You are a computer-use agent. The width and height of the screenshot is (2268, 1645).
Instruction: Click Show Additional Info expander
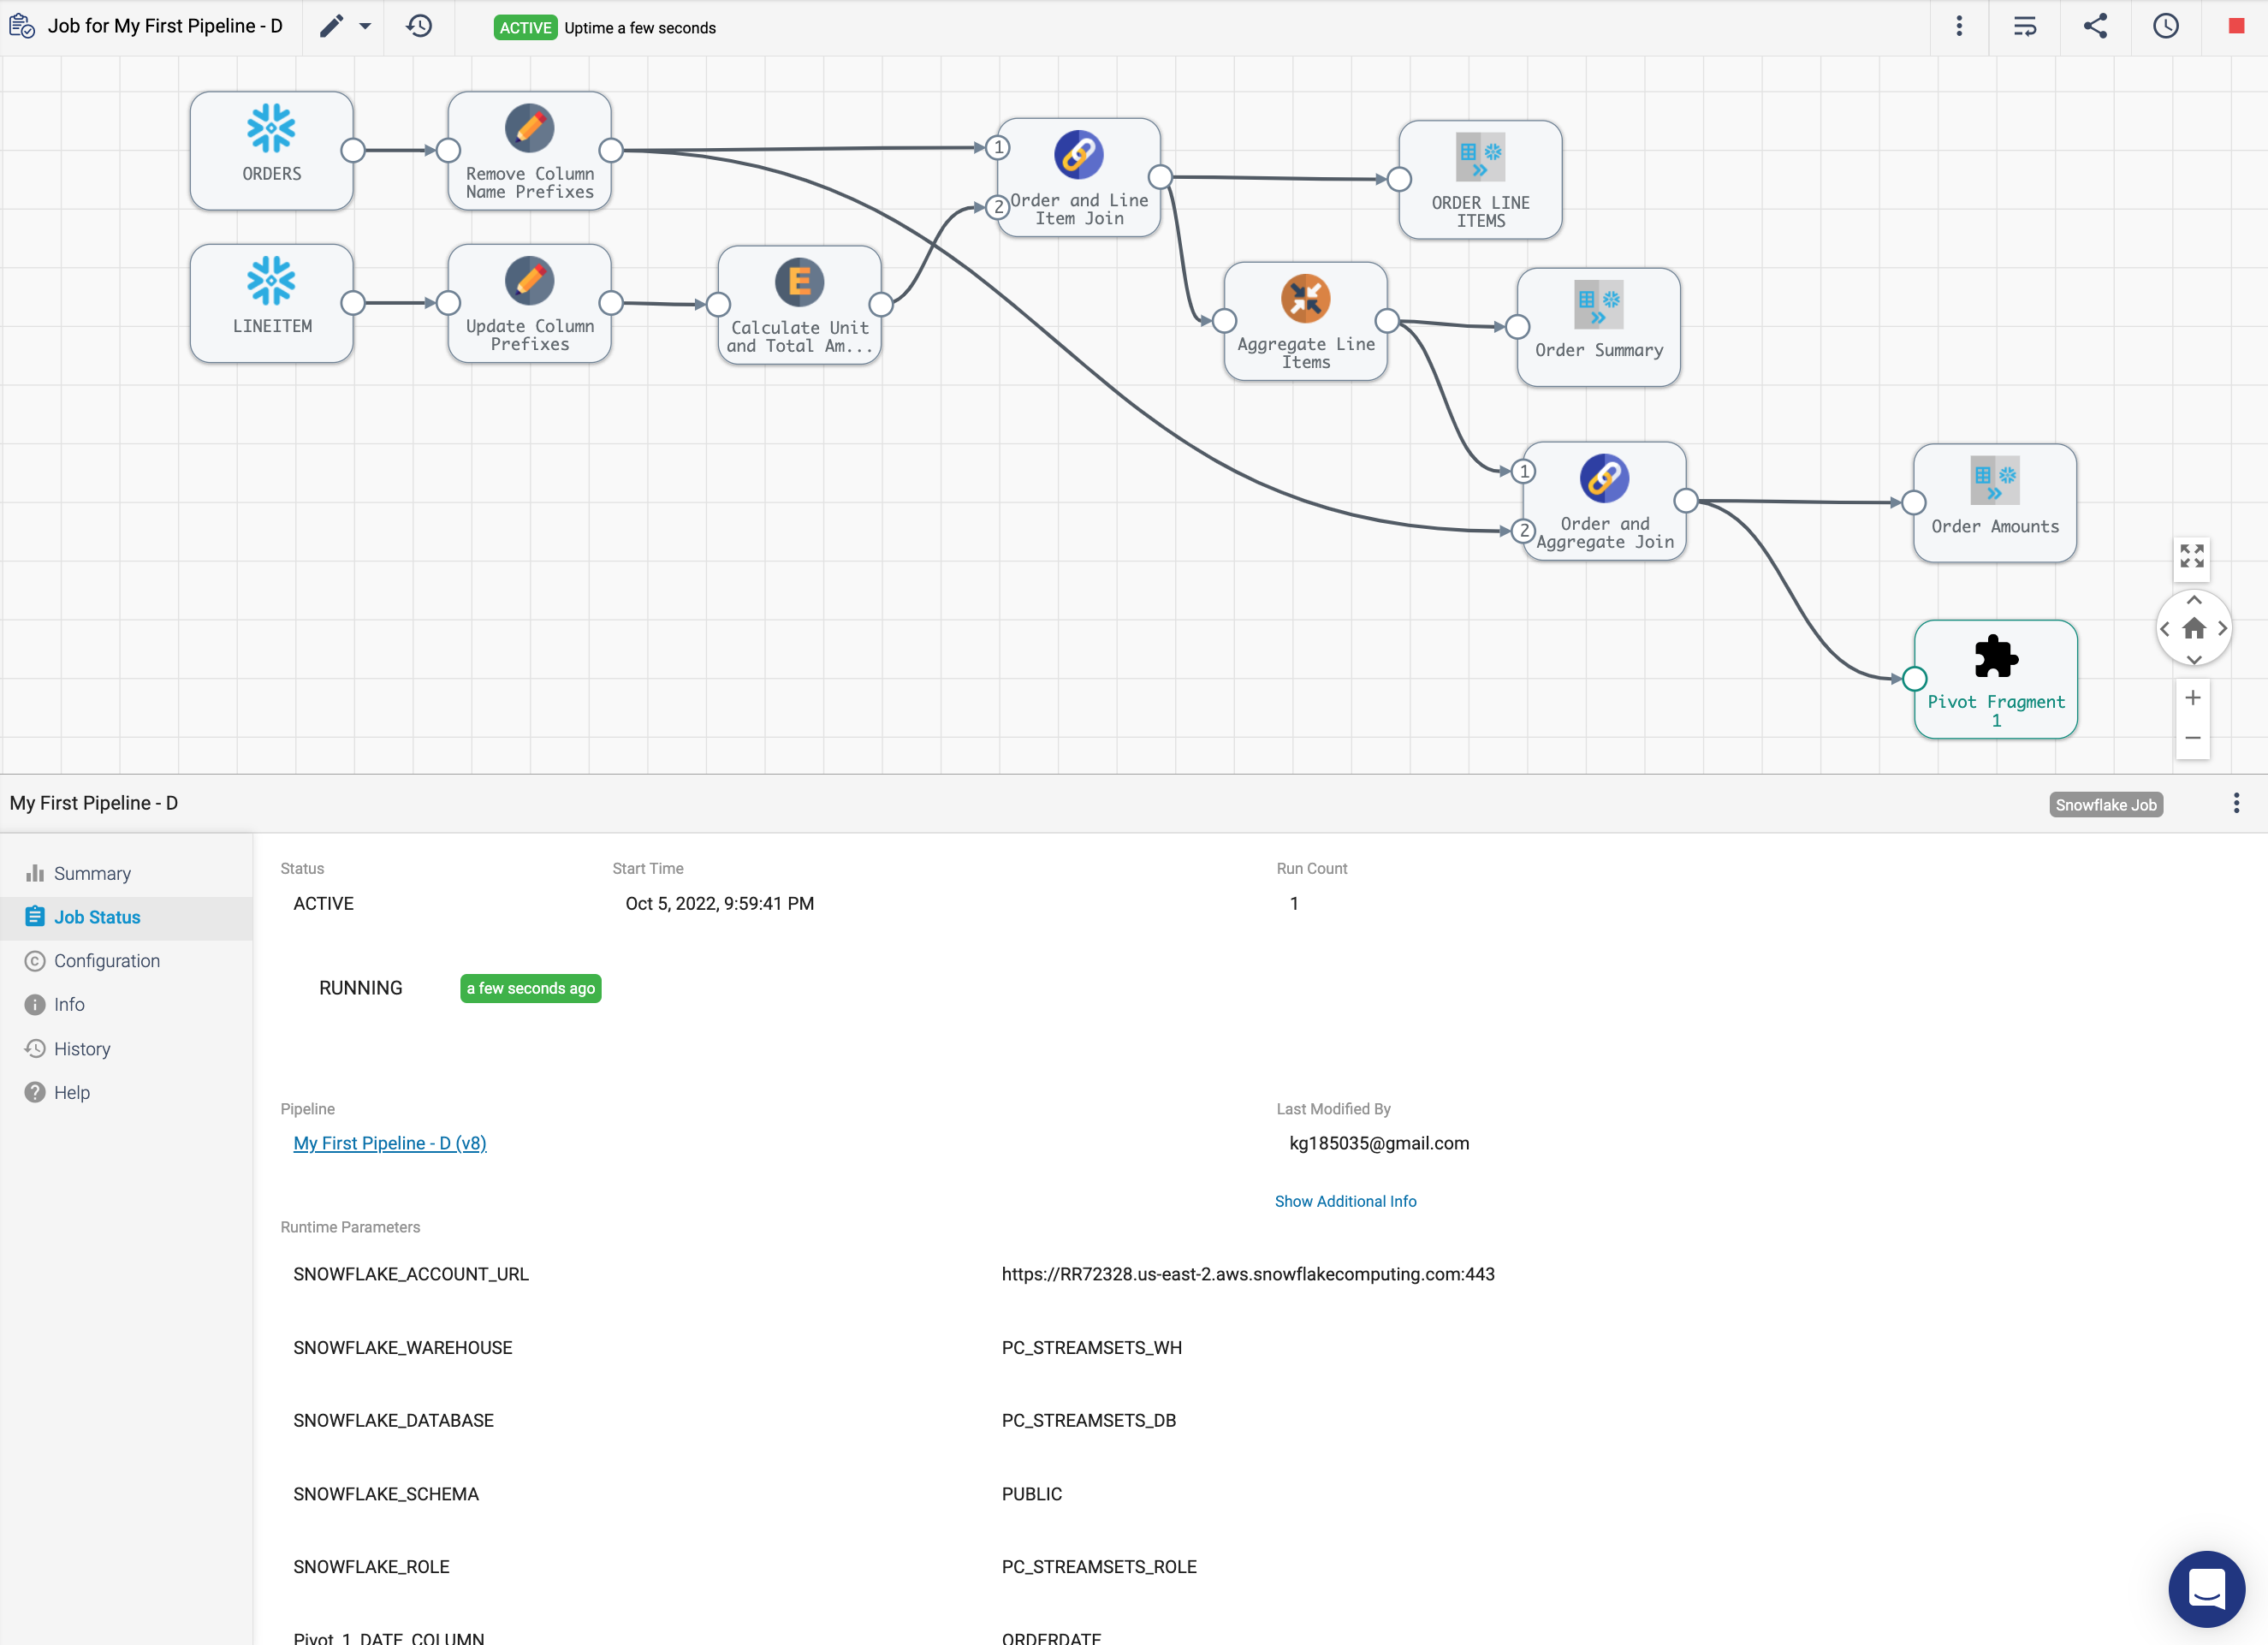pyautogui.click(x=1345, y=1201)
